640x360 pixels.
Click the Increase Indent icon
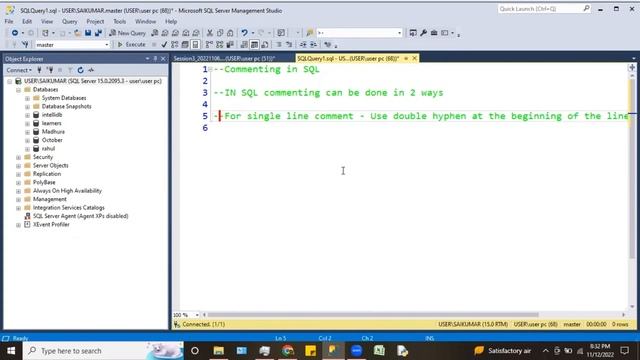point(313,44)
